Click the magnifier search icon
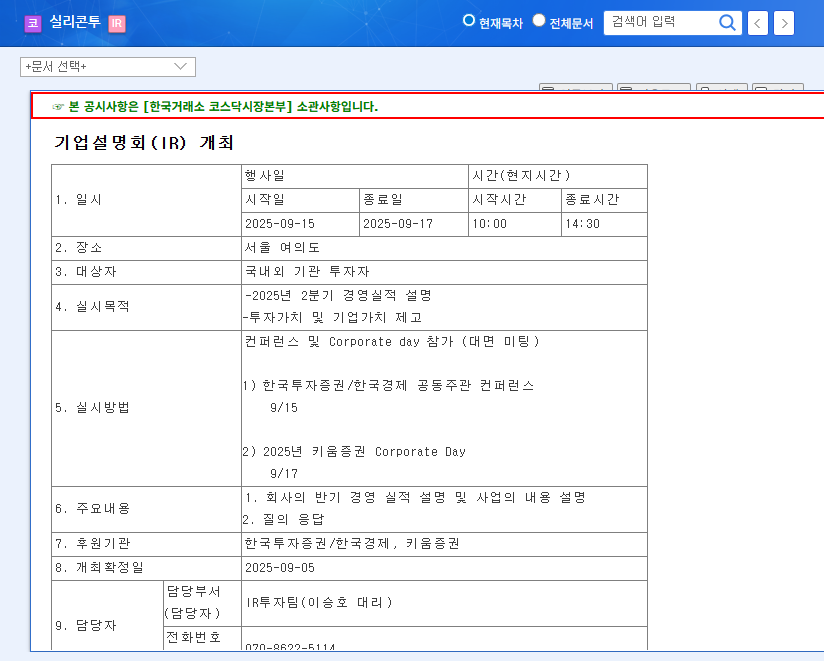 pyautogui.click(x=727, y=23)
